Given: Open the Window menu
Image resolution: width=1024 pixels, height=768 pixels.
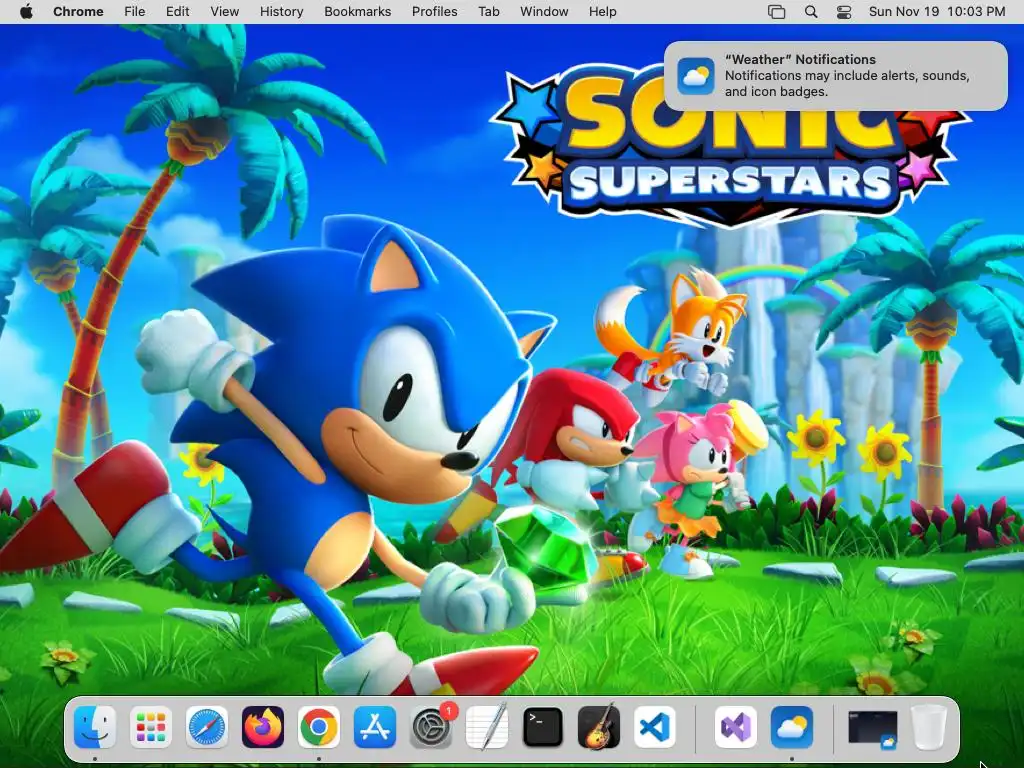Looking at the screenshot, I should pyautogui.click(x=544, y=12).
